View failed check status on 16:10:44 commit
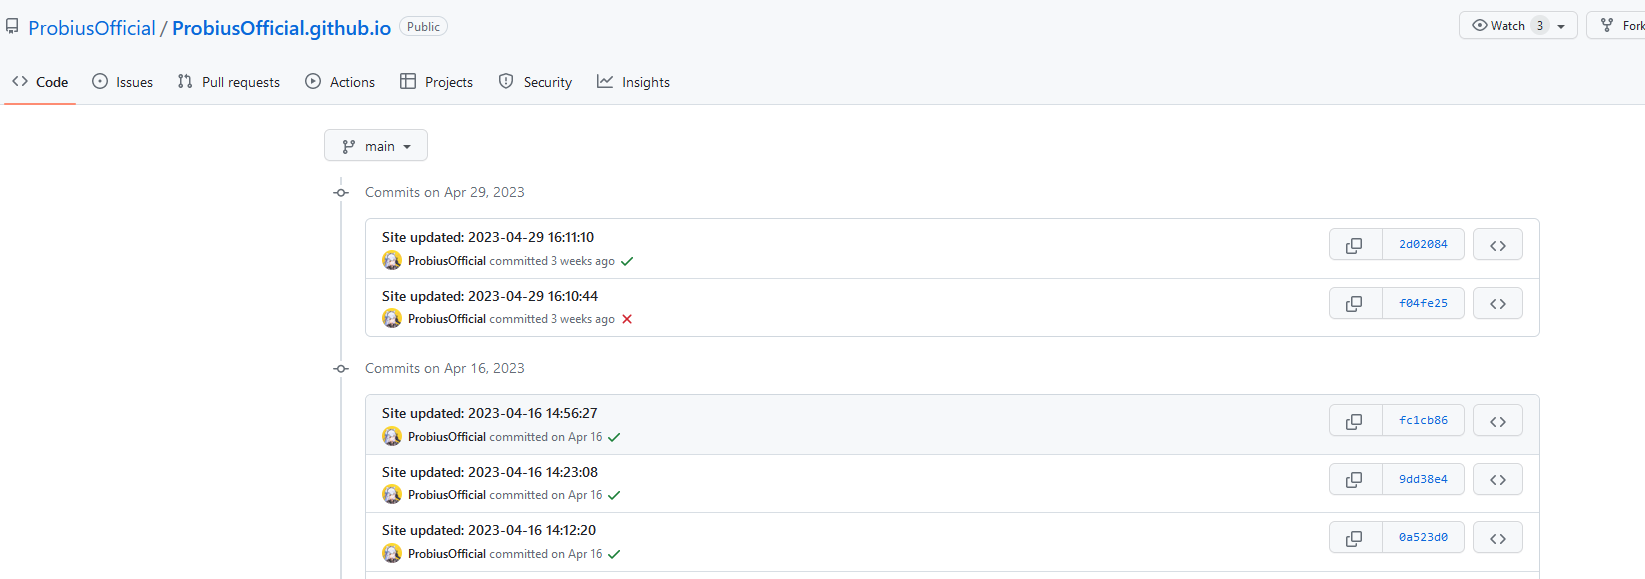Screen dimensions: 1645x579 (x=627, y=319)
